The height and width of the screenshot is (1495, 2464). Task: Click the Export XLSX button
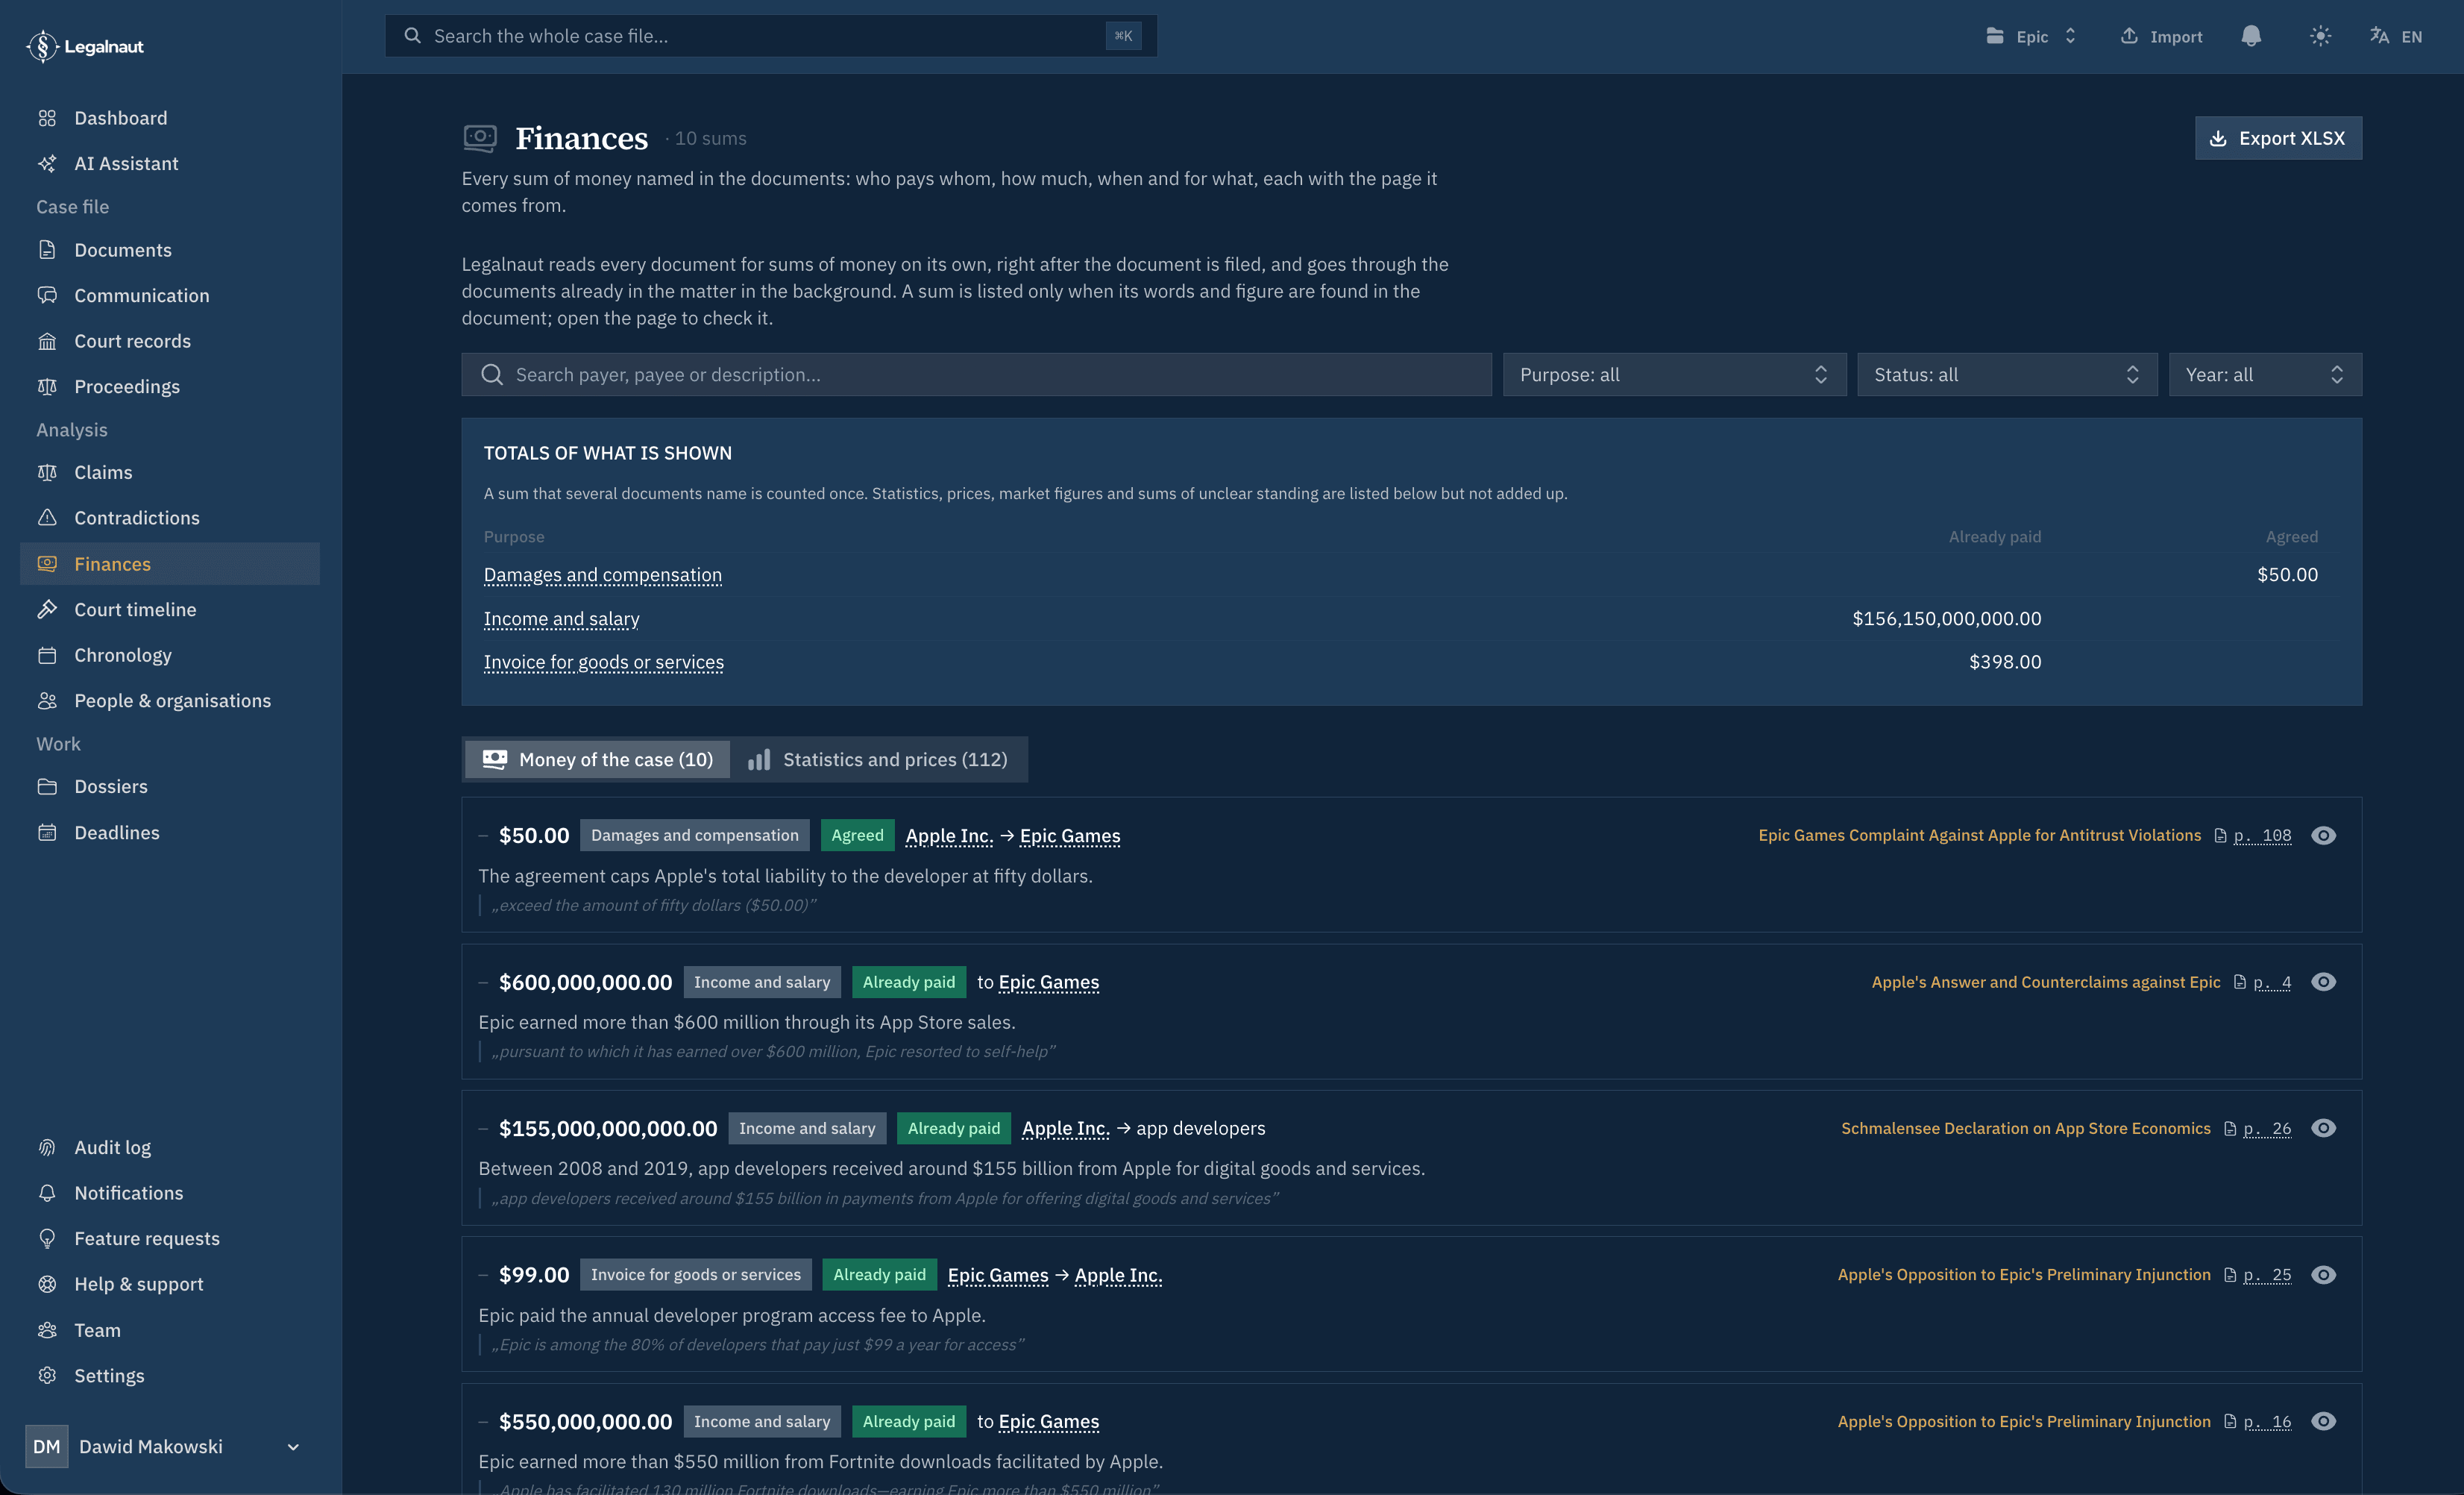tap(2278, 138)
